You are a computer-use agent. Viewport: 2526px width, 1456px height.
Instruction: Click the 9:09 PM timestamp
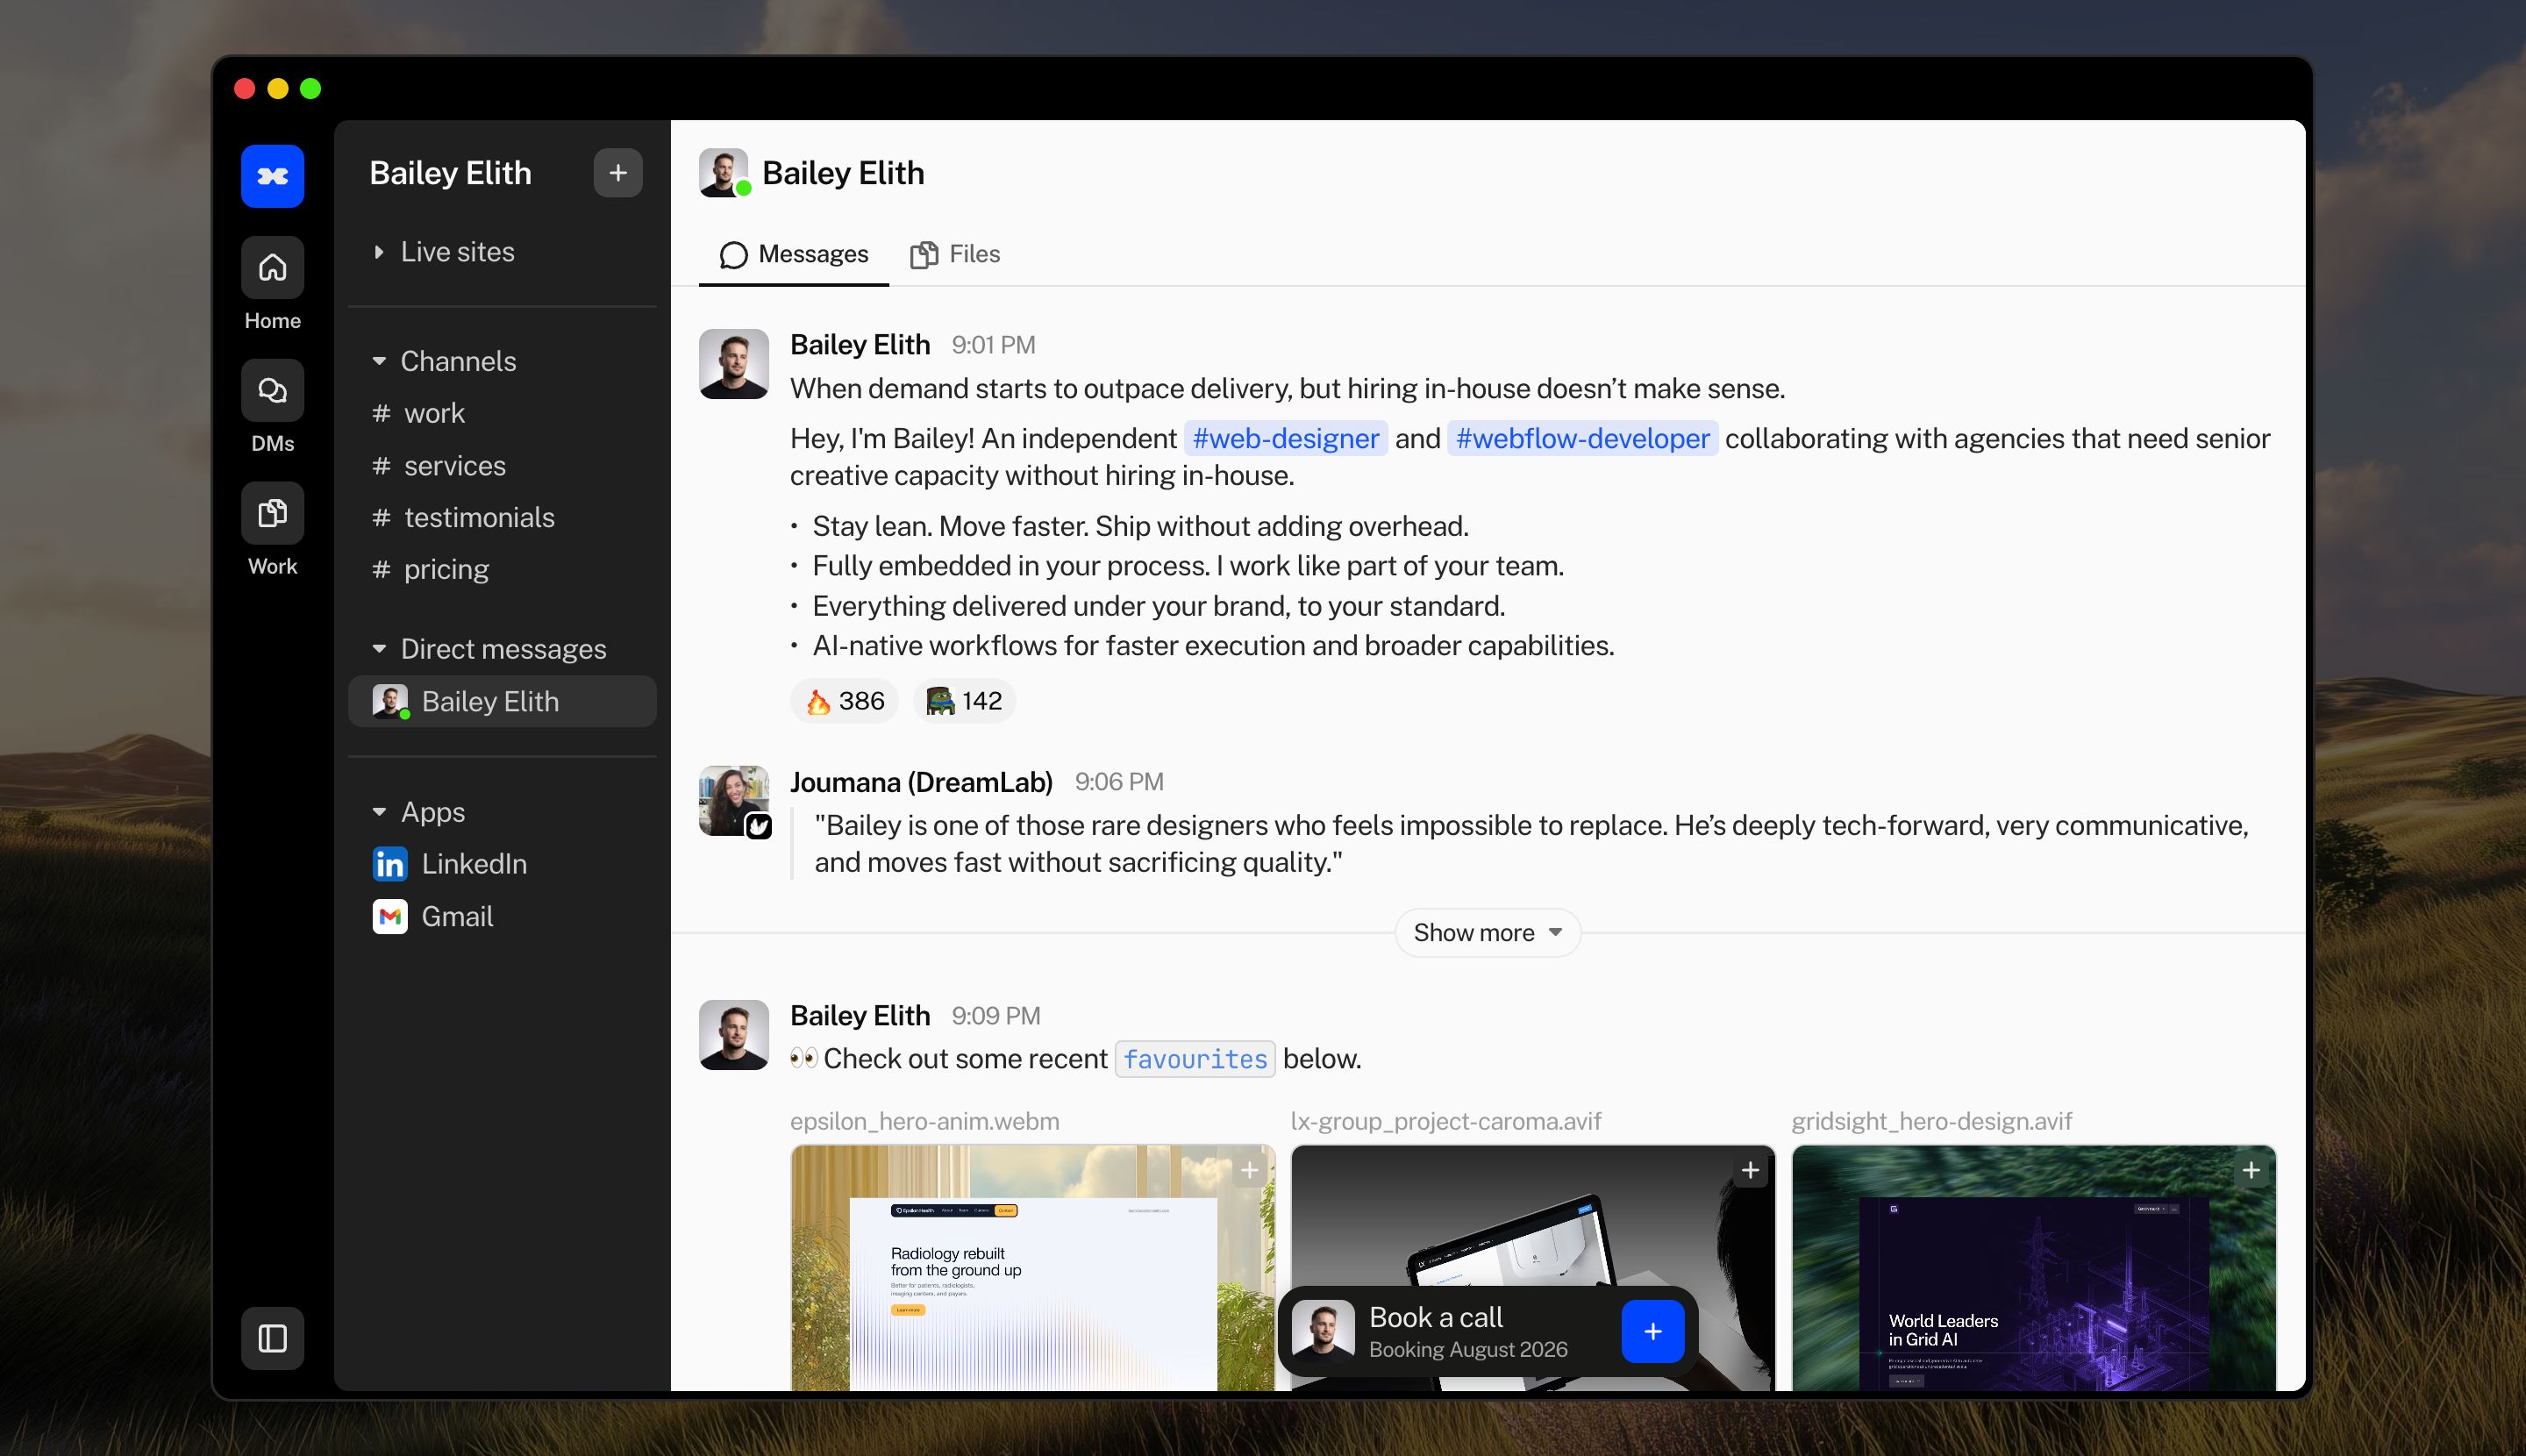click(996, 1016)
